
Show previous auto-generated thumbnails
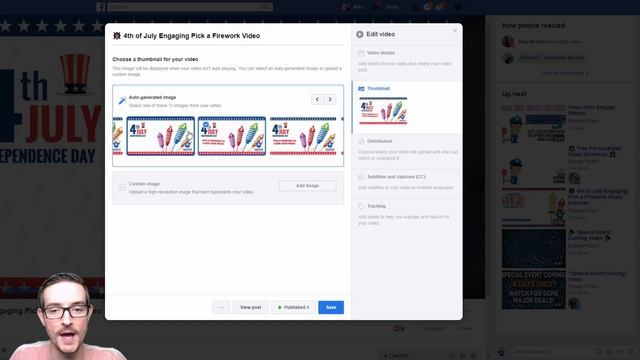point(317,99)
